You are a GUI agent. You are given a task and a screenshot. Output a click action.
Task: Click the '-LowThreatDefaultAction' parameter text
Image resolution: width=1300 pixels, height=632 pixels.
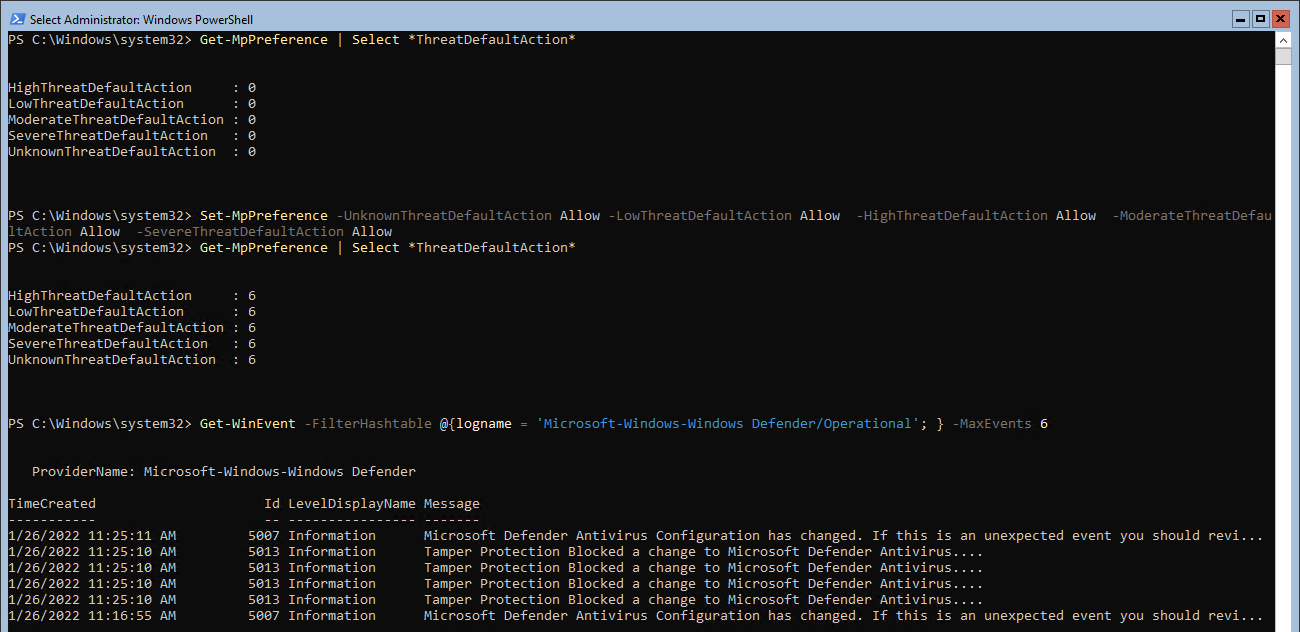click(x=700, y=216)
